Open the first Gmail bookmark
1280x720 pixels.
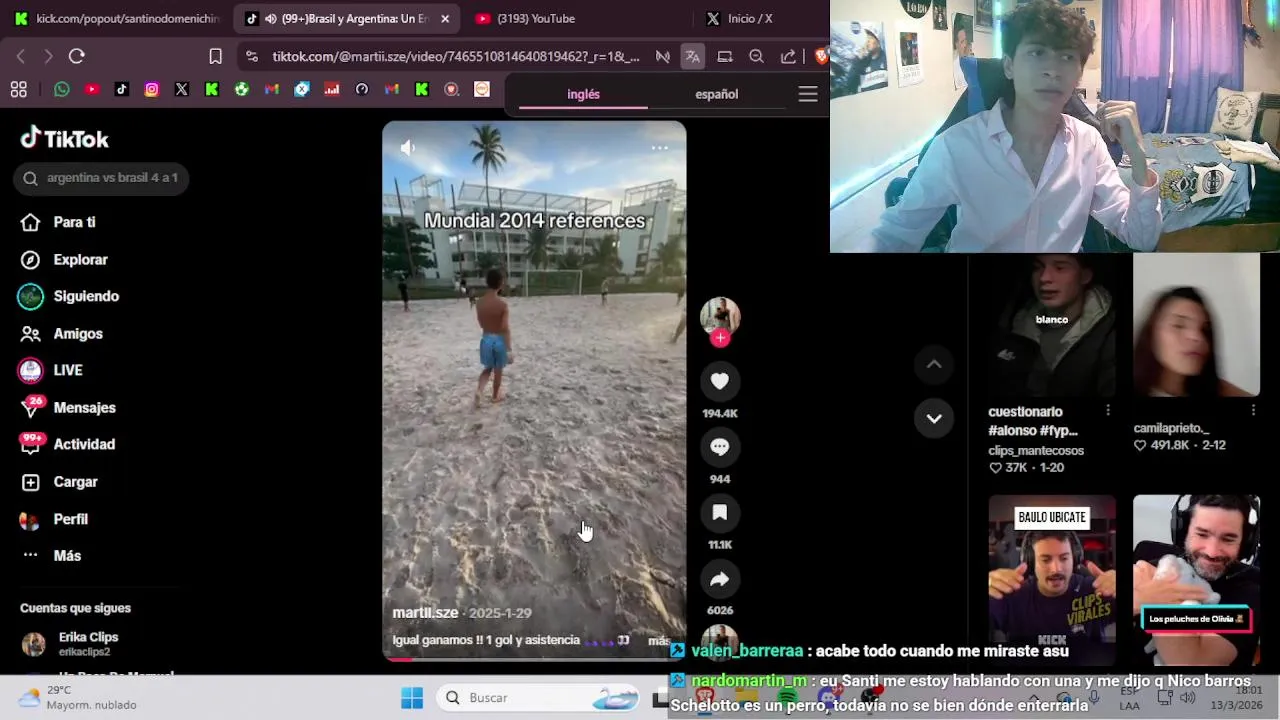click(x=272, y=90)
